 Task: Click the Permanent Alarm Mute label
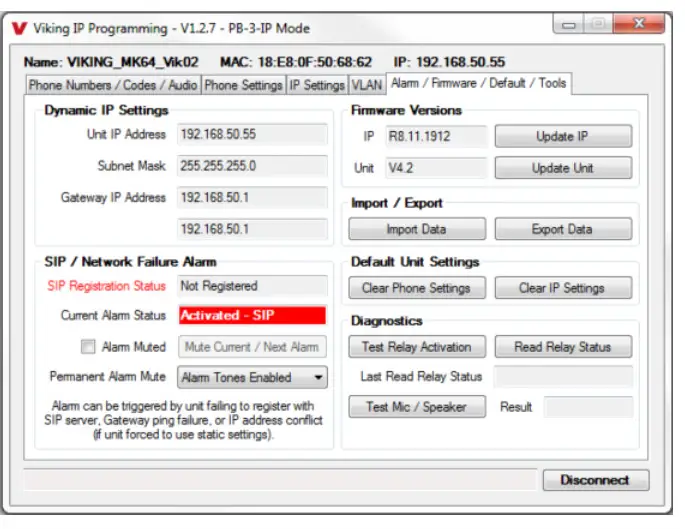coord(107,377)
